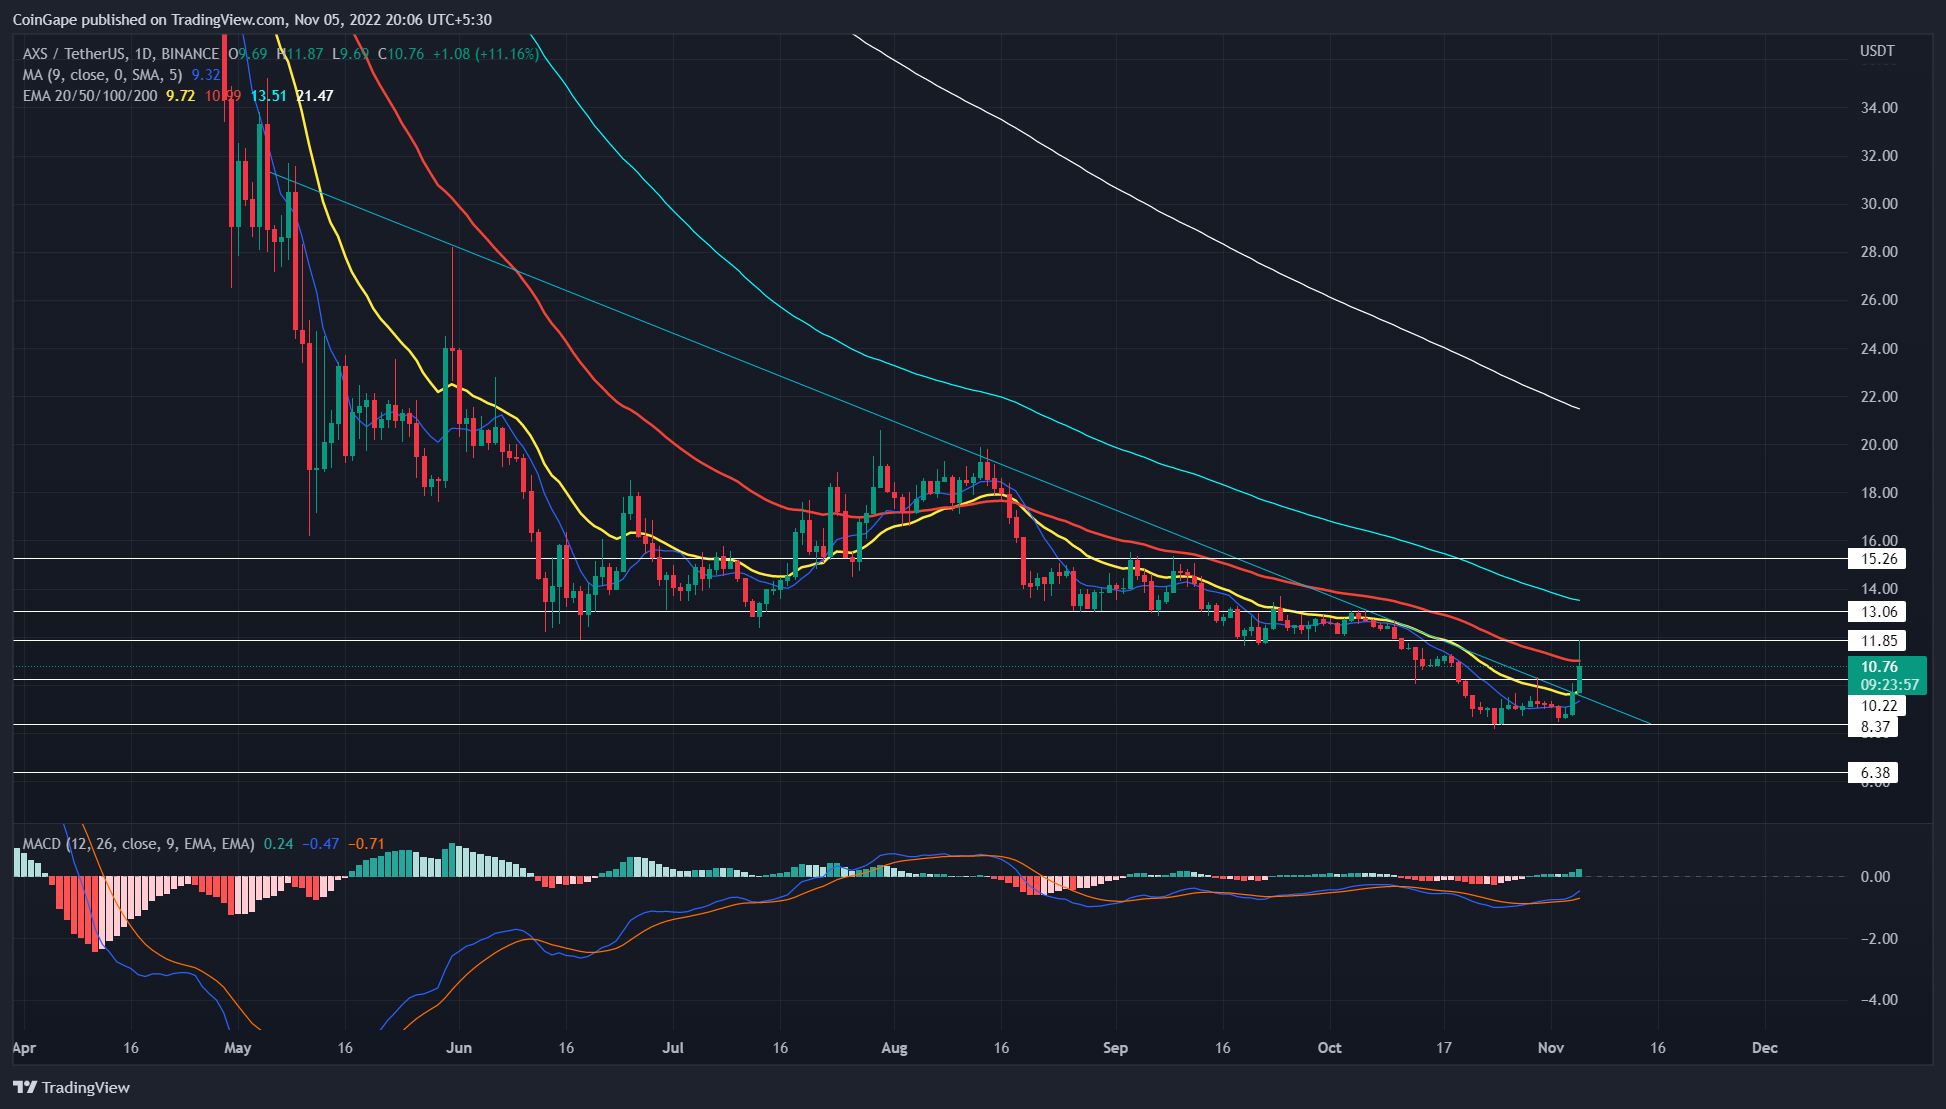The height and width of the screenshot is (1109, 1946).
Task: Click the 11.85 horizontal line price label
Action: [1877, 641]
